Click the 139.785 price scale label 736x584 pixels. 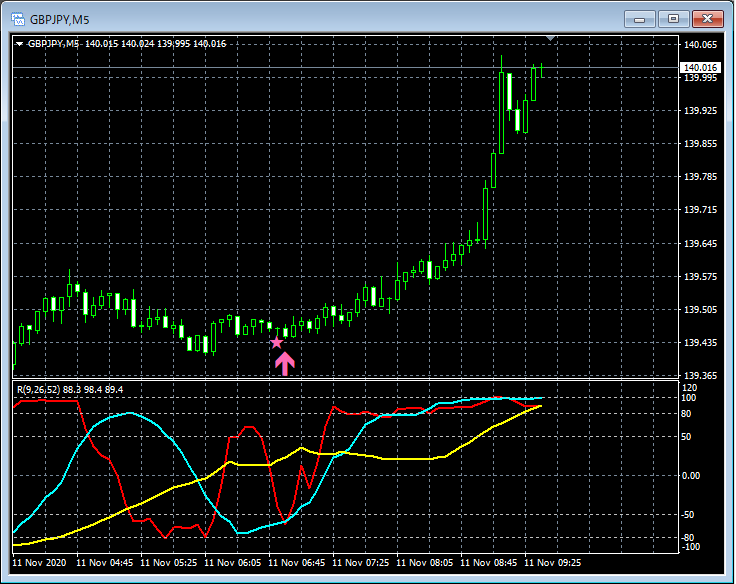click(x=700, y=177)
